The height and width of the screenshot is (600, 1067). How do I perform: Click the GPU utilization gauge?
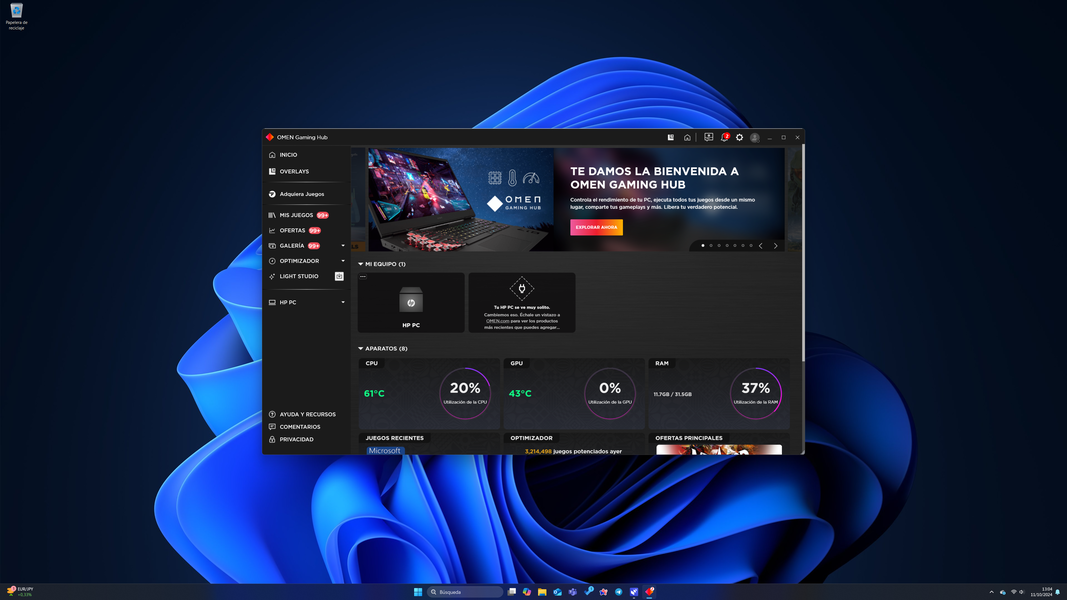click(x=610, y=393)
